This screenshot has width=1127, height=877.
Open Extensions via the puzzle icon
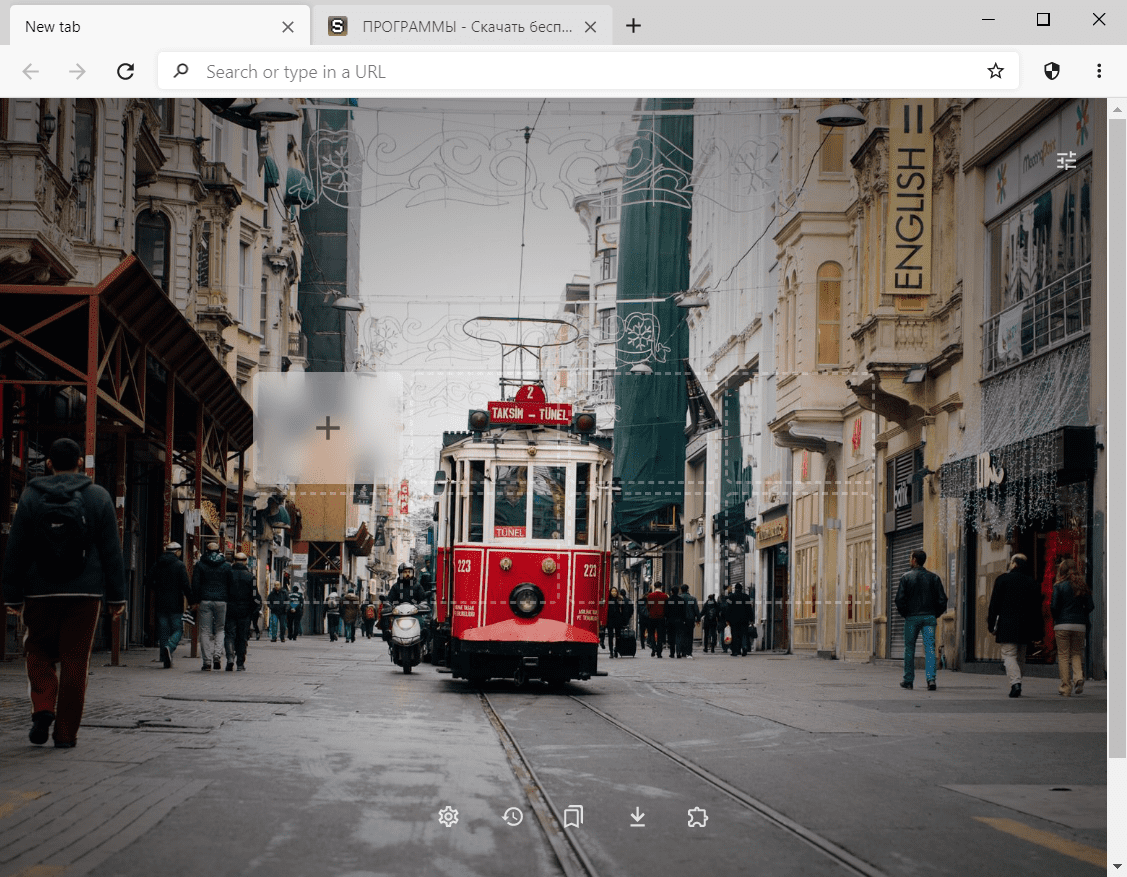tap(698, 817)
